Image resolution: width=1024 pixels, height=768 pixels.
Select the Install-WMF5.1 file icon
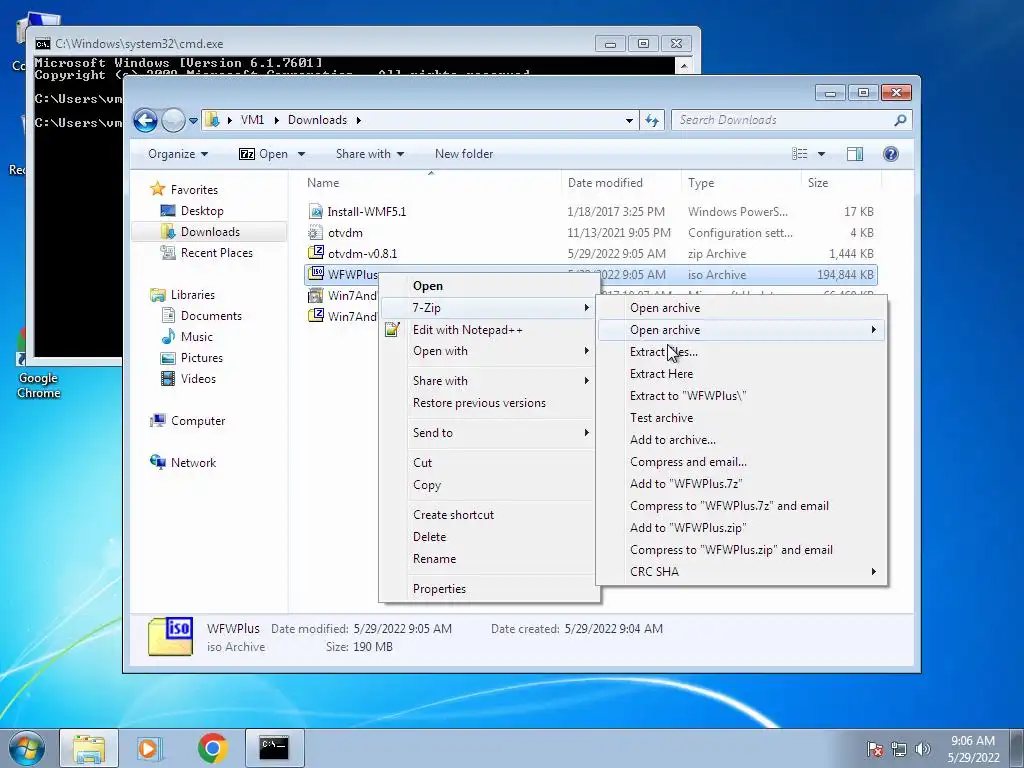point(315,211)
